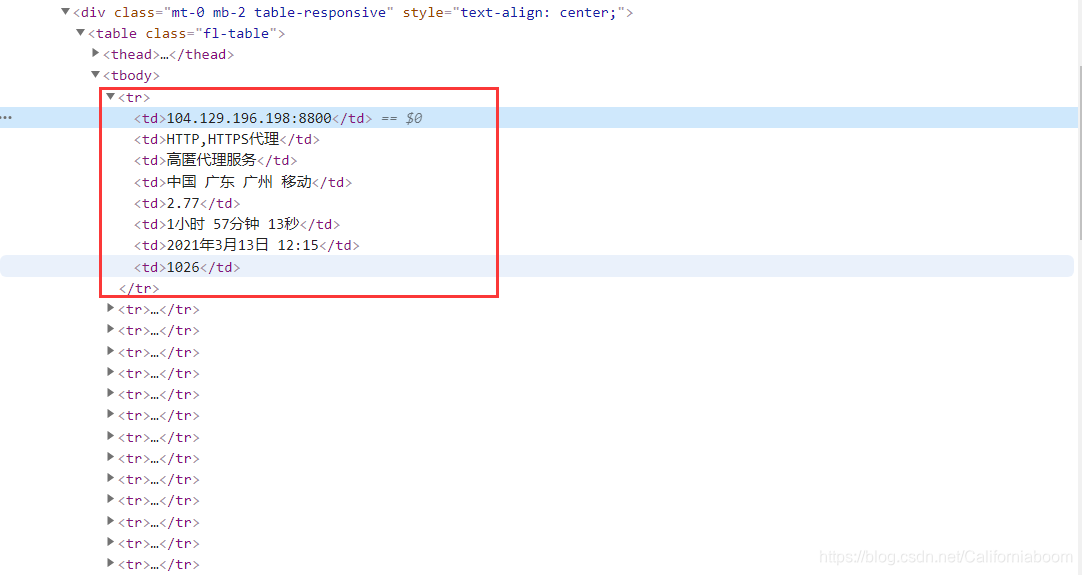This screenshot has height=575, width=1082.
Task: Click the "mt-0 mb-2 table-responsive" class value
Action: tap(278, 12)
